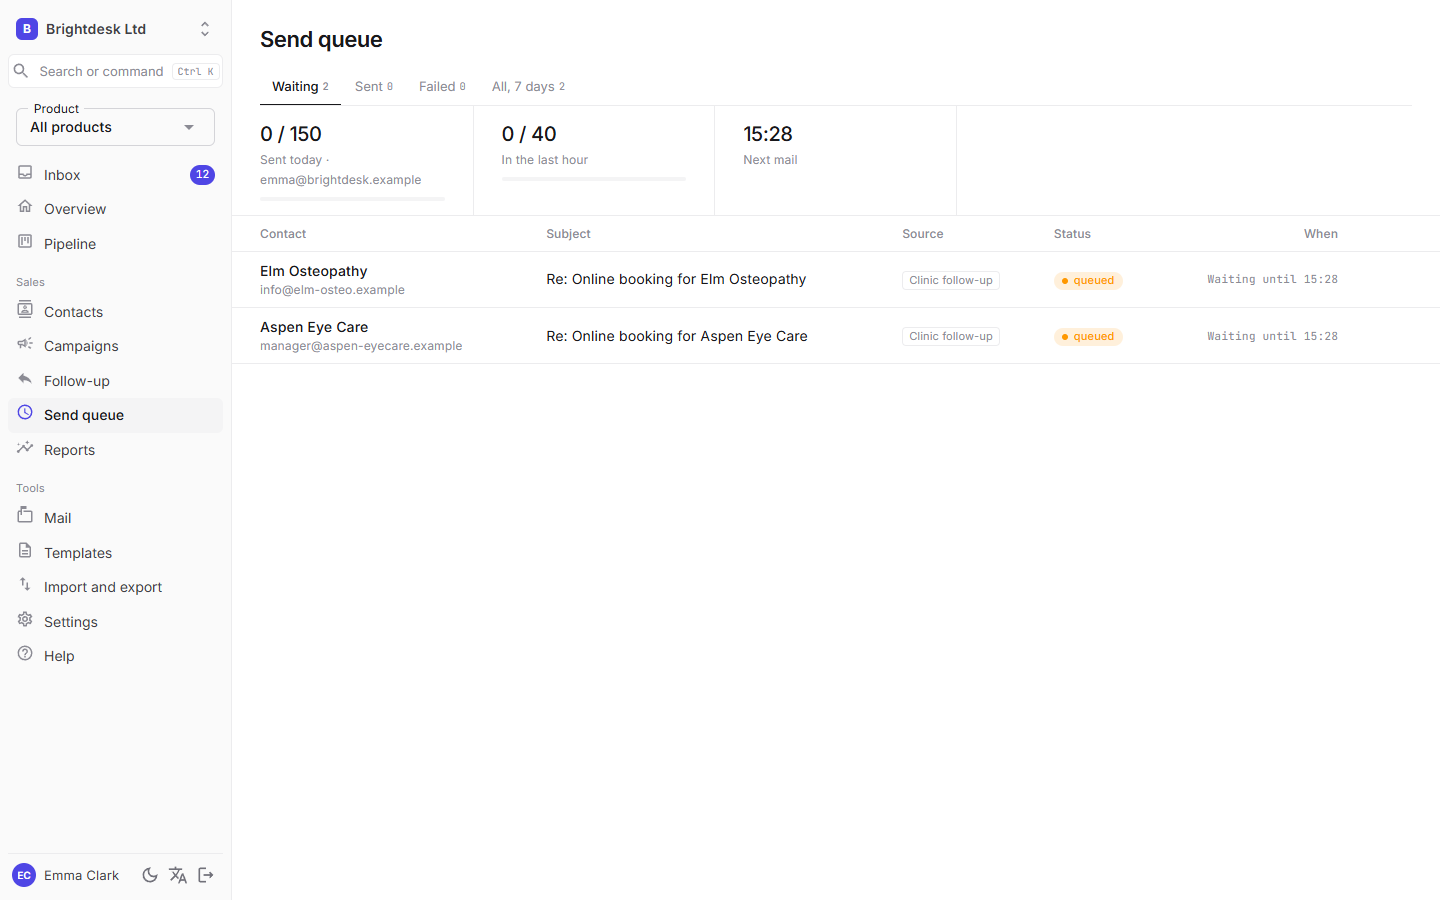Open the Aspen Eye Care contact row
Image resolution: width=1440 pixels, height=900 pixels.
(836, 336)
